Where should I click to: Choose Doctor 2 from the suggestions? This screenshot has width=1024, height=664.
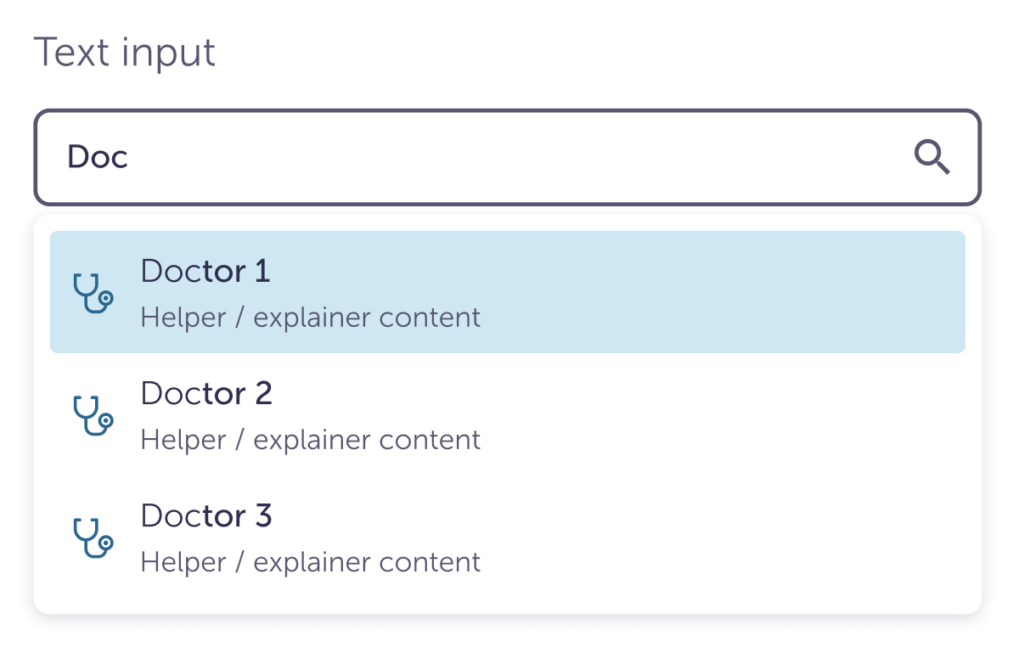pos(506,414)
